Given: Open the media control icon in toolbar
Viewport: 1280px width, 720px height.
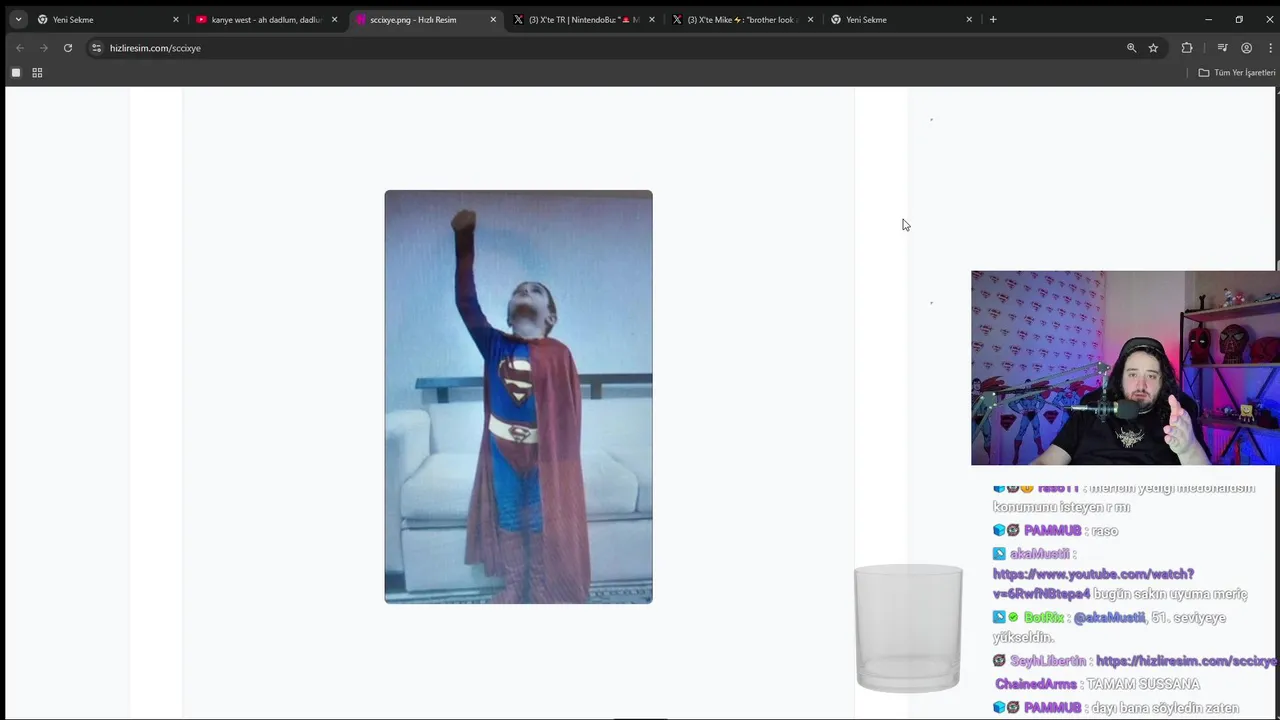Looking at the screenshot, I should tap(1222, 48).
